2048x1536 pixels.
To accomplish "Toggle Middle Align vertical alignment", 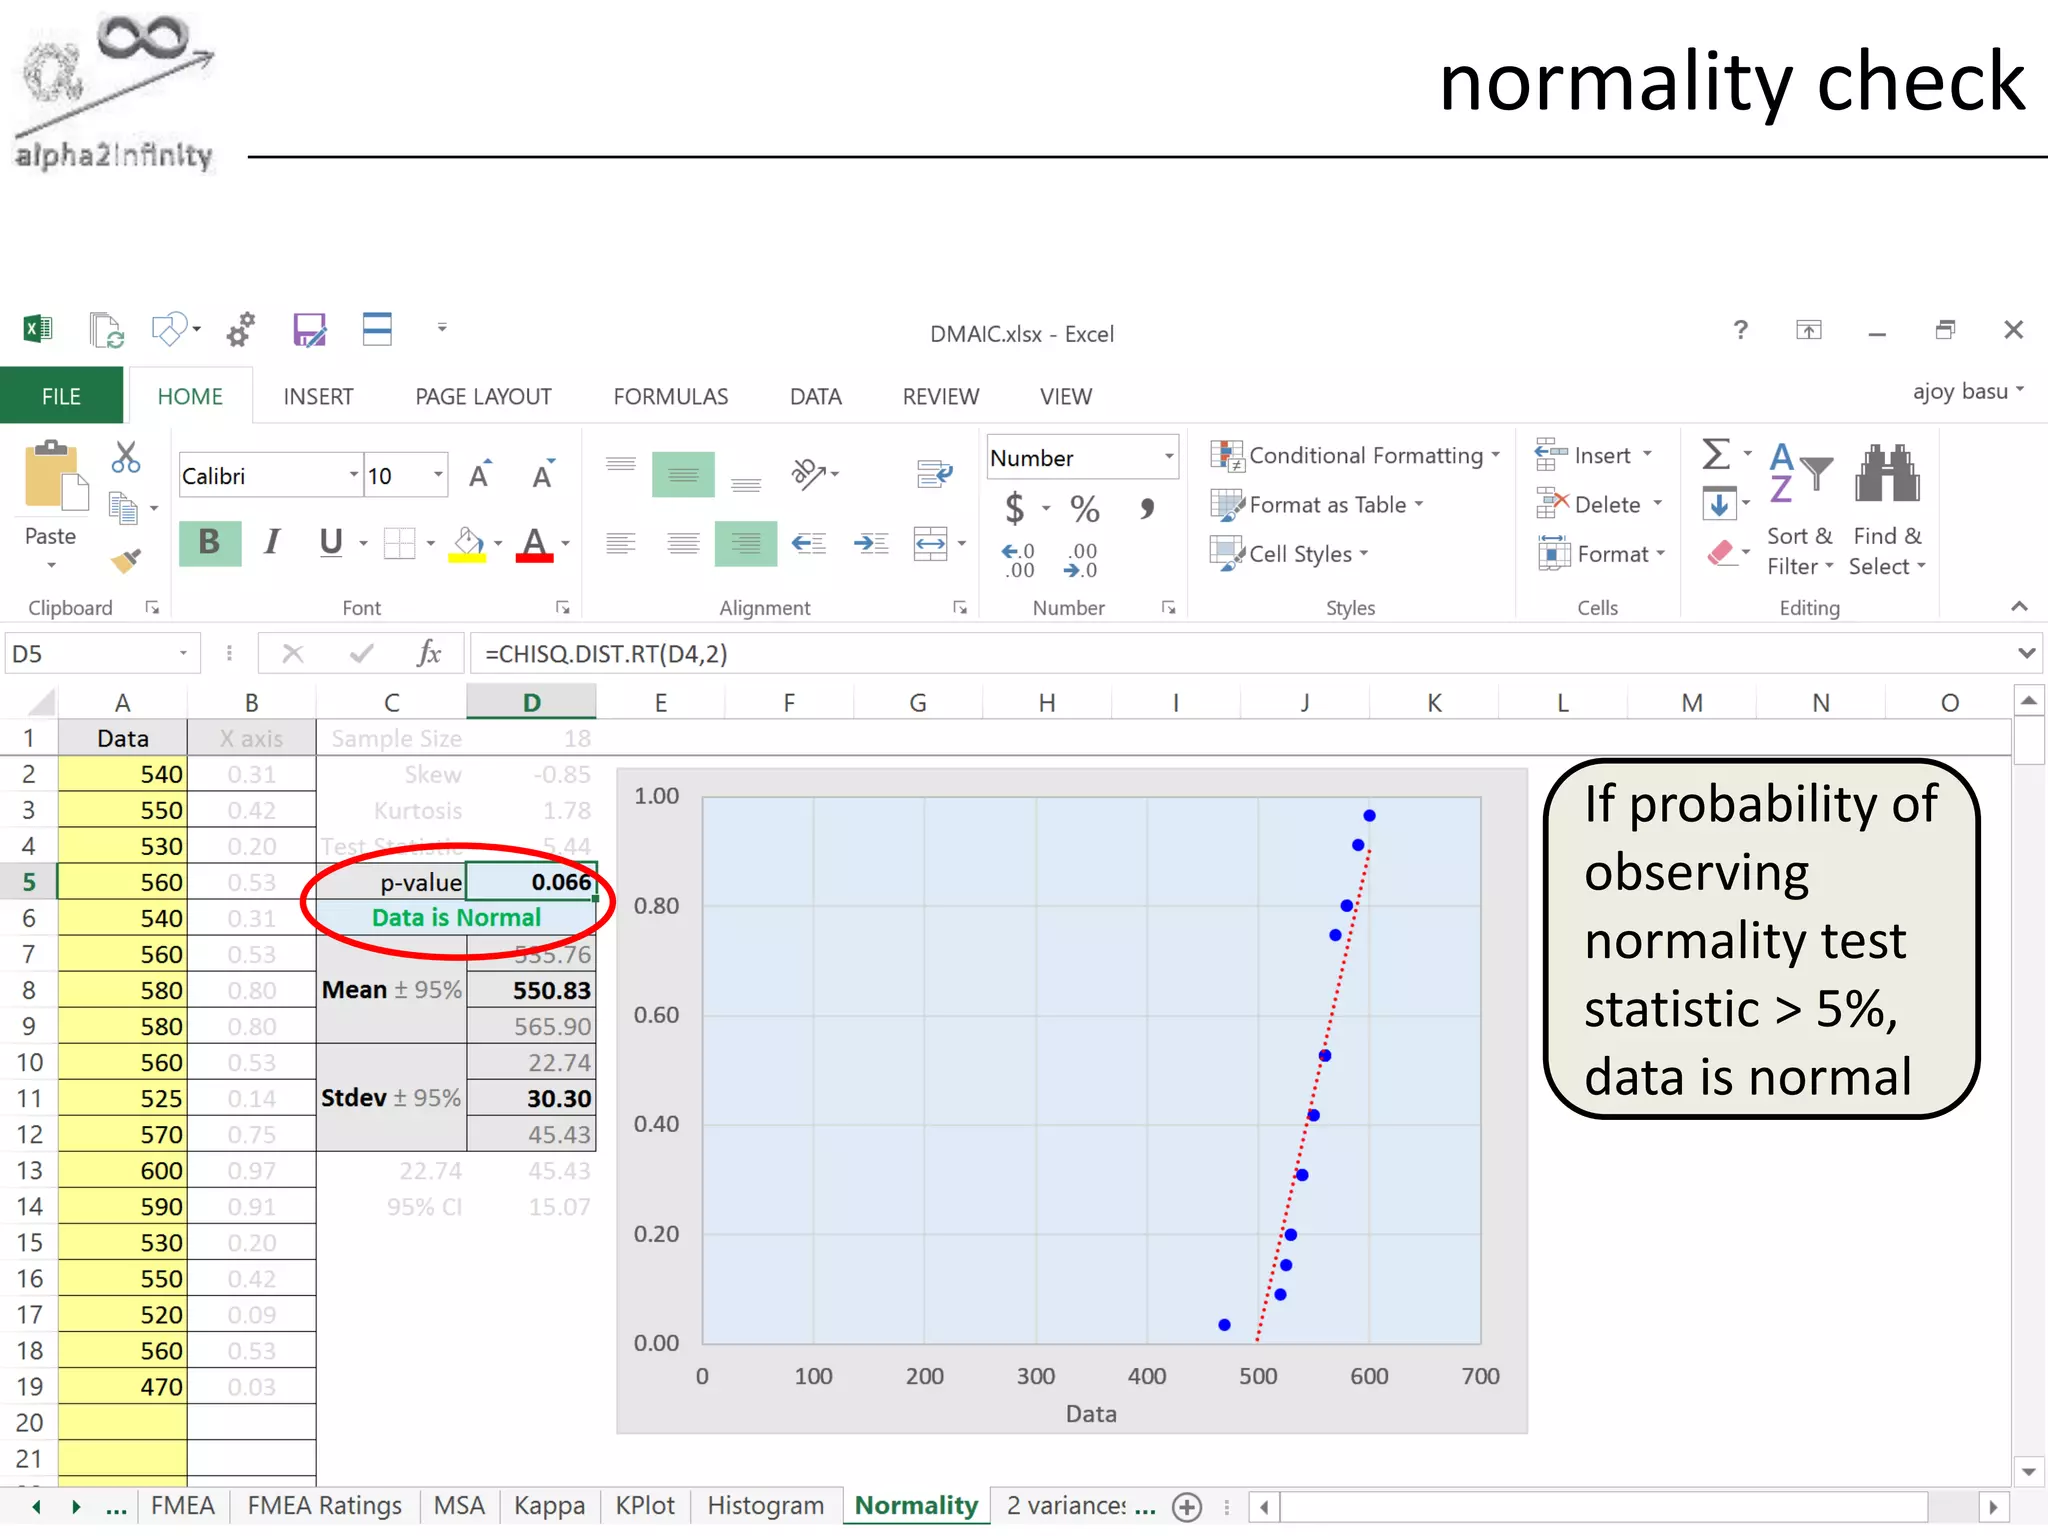I will click(683, 474).
